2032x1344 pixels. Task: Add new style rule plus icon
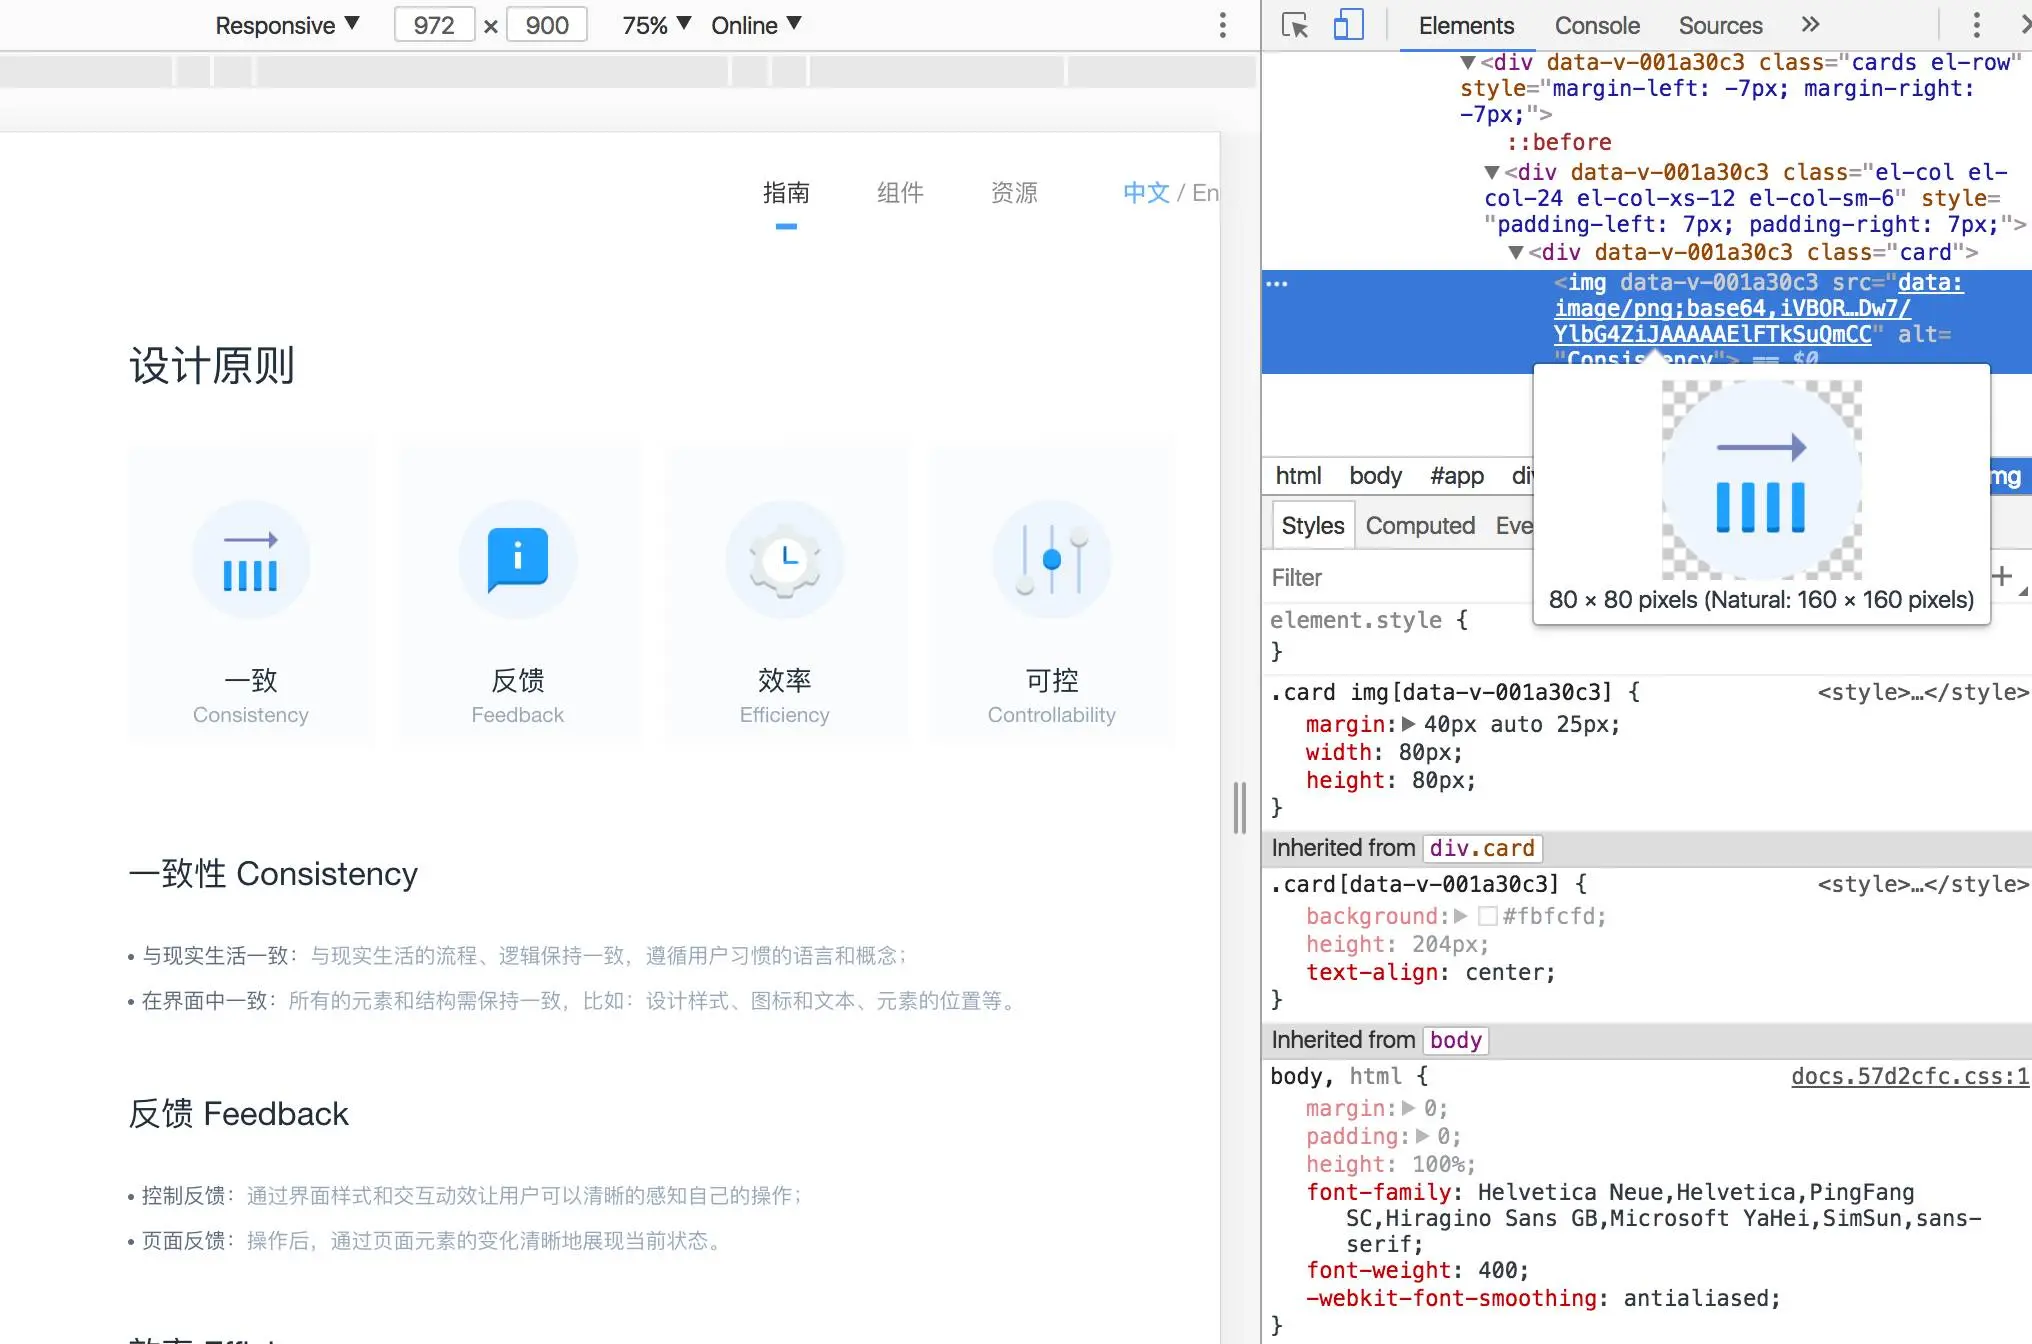2002,576
